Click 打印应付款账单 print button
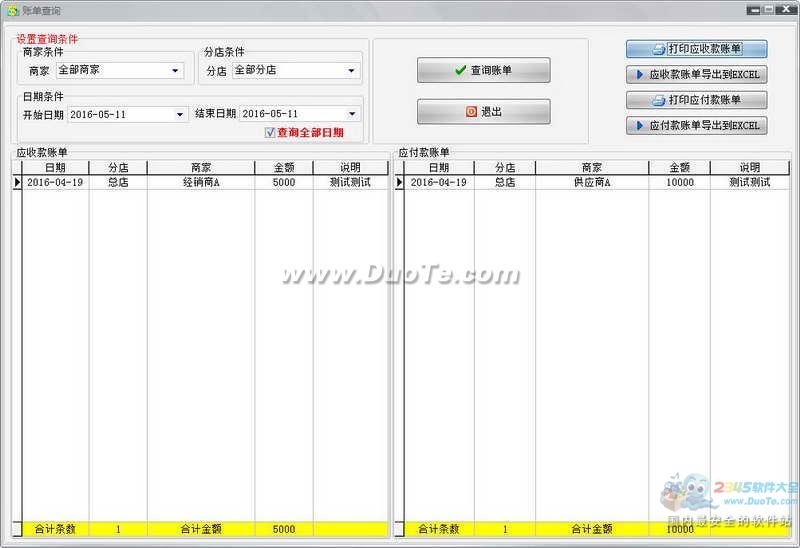800x548 pixels. 696,100
